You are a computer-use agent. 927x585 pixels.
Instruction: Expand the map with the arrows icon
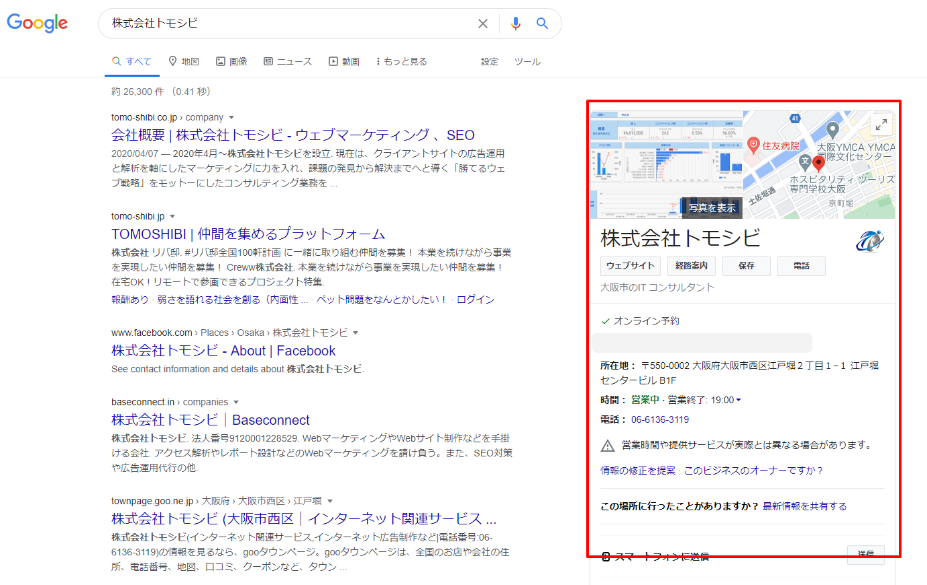pyautogui.click(x=881, y=125)
